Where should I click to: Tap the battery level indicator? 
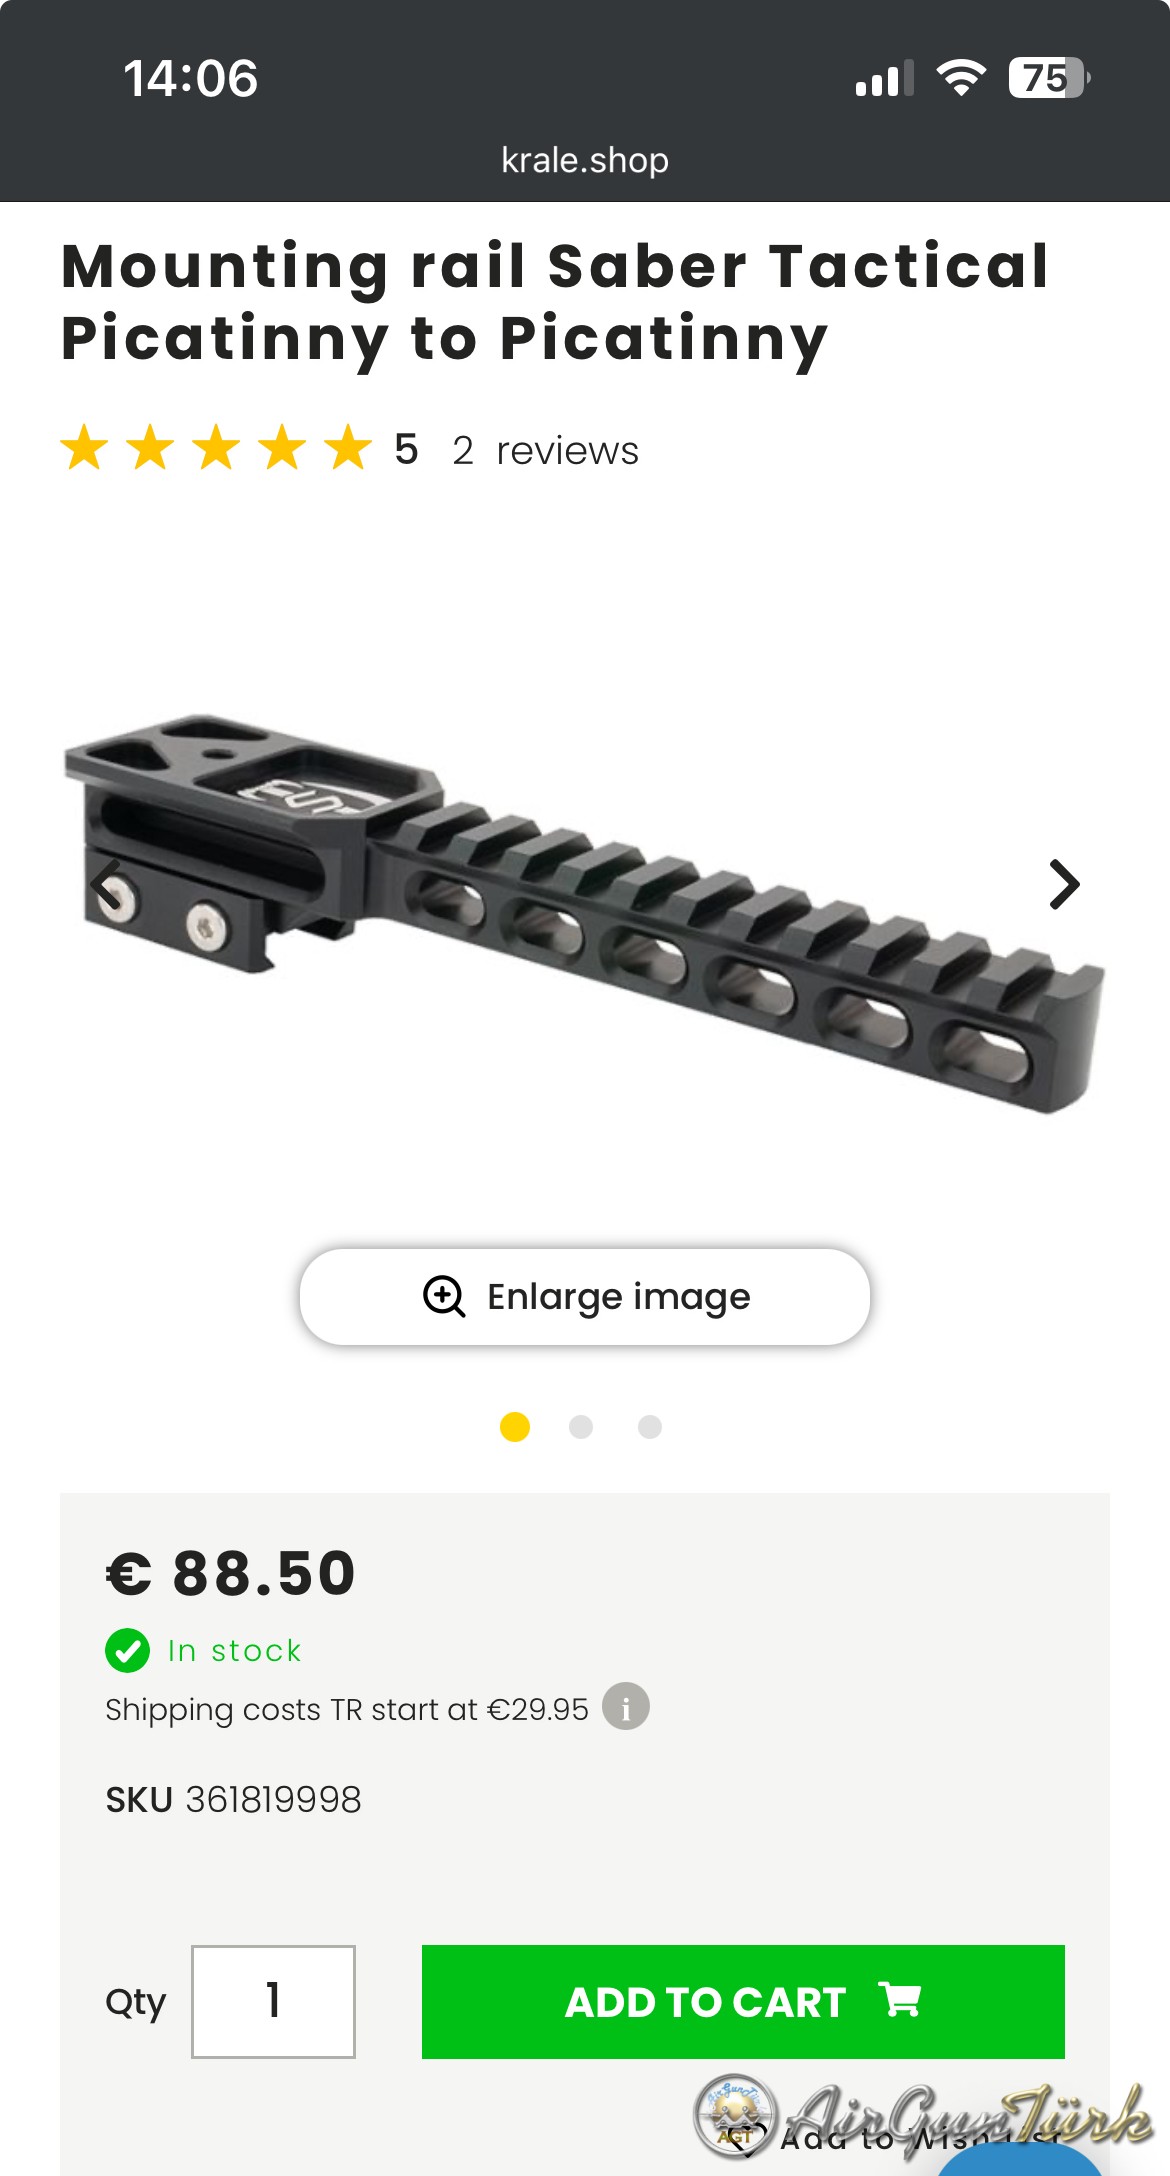1047,78
